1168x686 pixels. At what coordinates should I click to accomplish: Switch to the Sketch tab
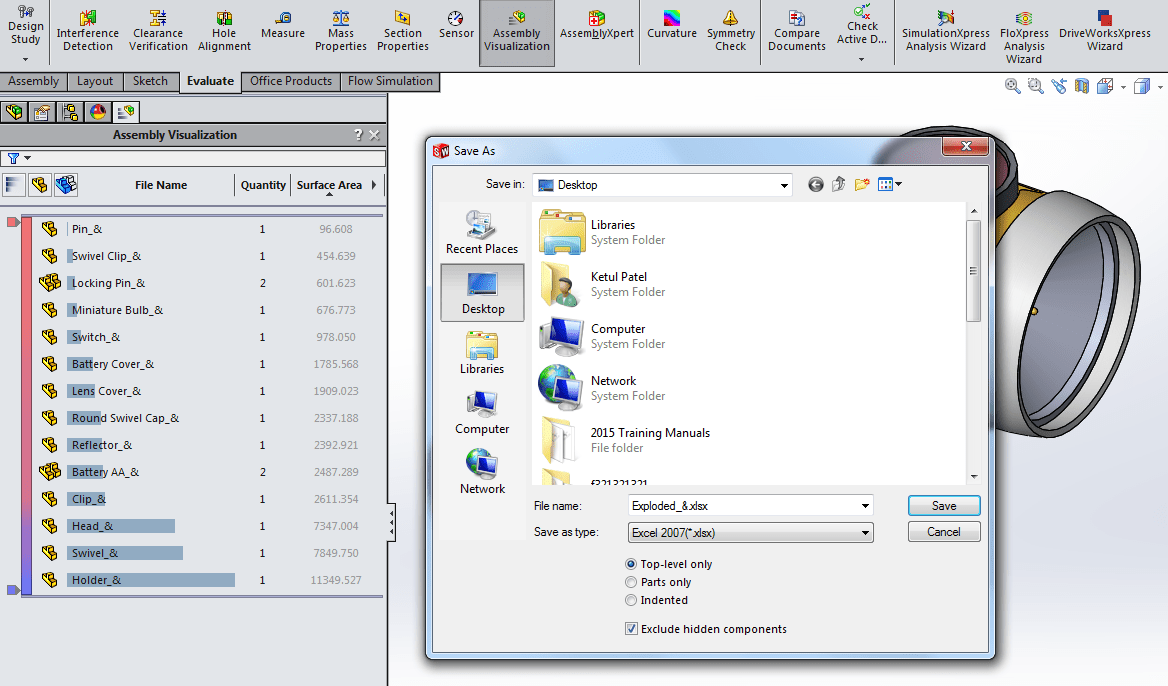pos(151,81)
